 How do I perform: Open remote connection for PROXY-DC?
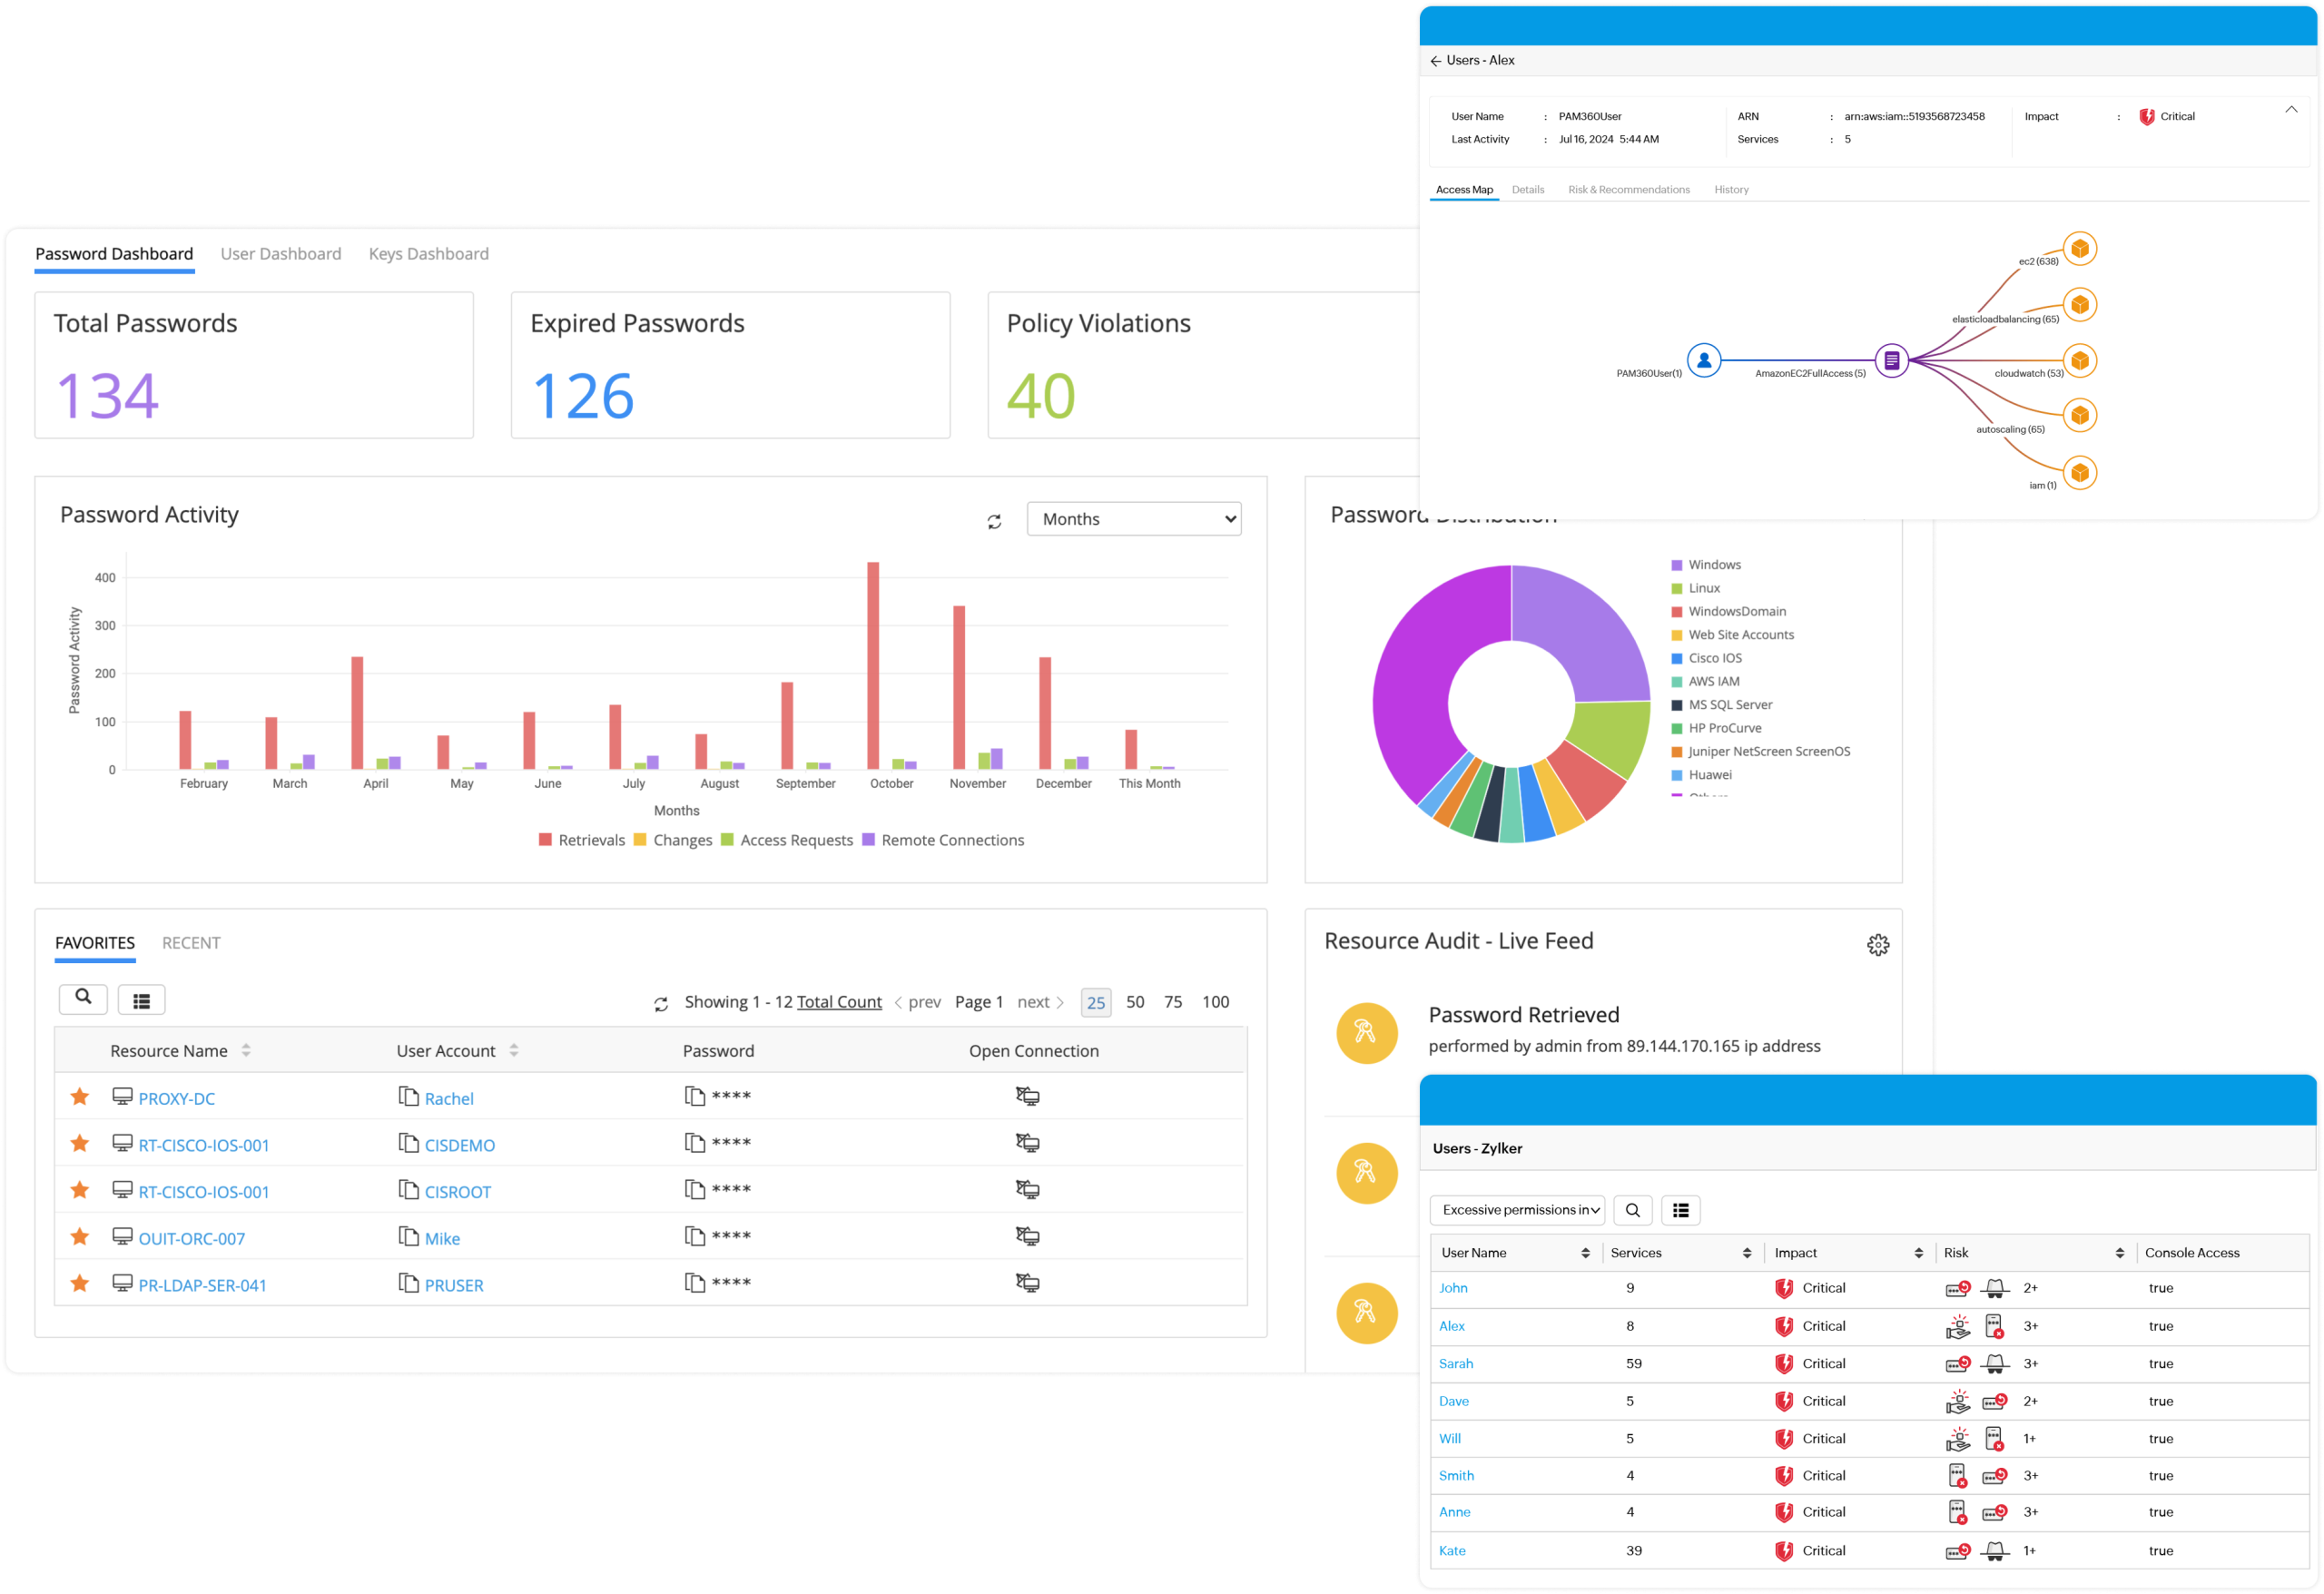(x=1027, y=1096)
